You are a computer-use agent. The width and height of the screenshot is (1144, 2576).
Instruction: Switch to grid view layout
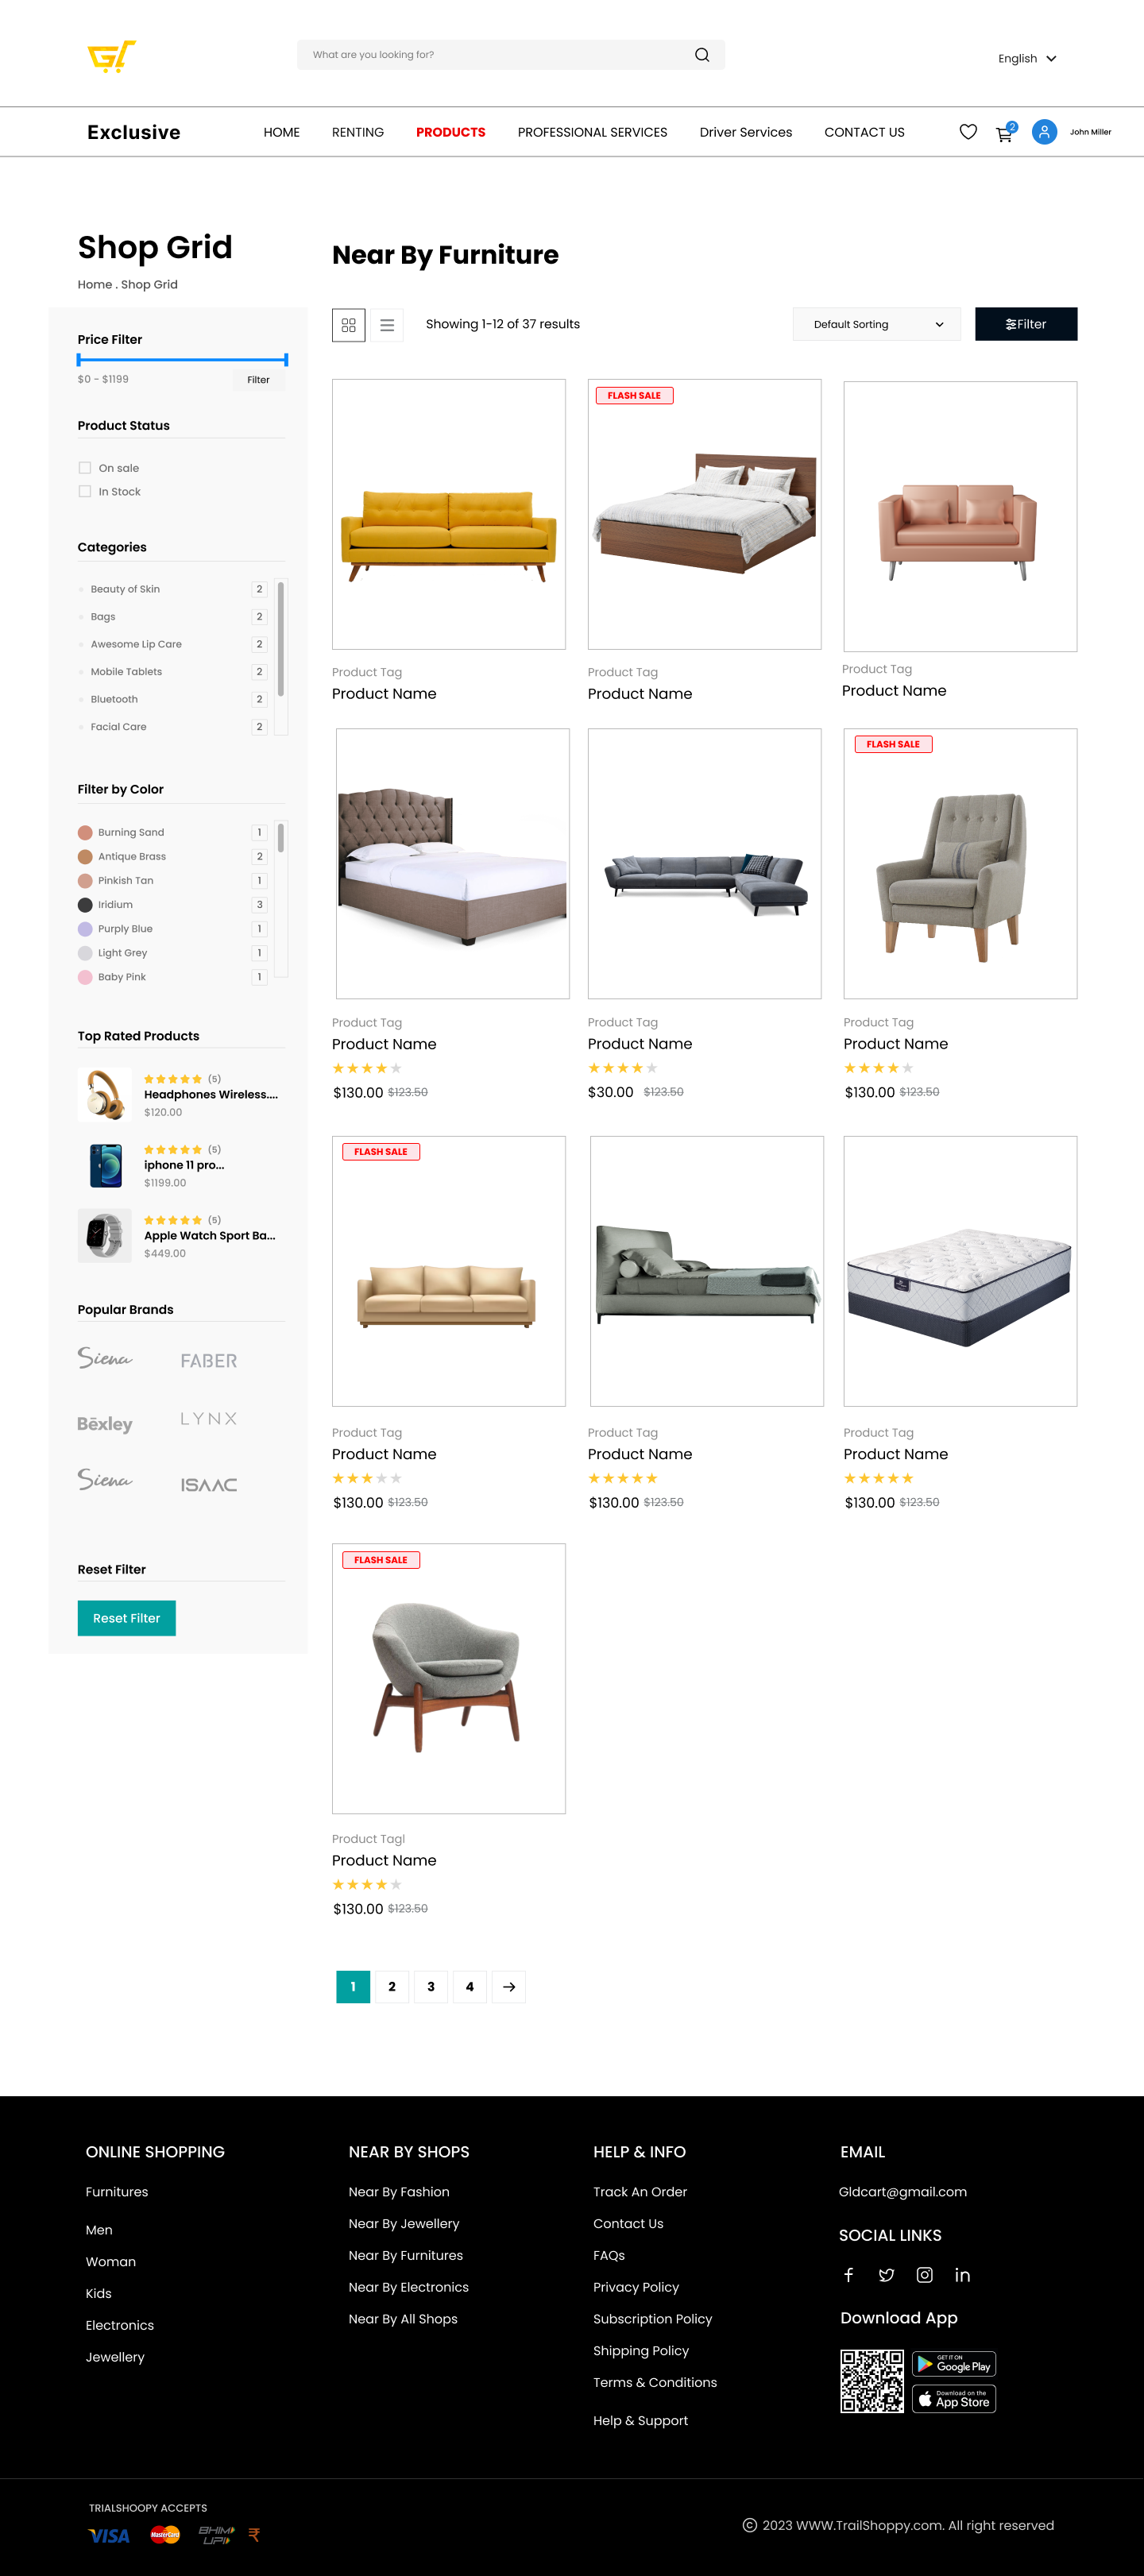pos(349,325)
